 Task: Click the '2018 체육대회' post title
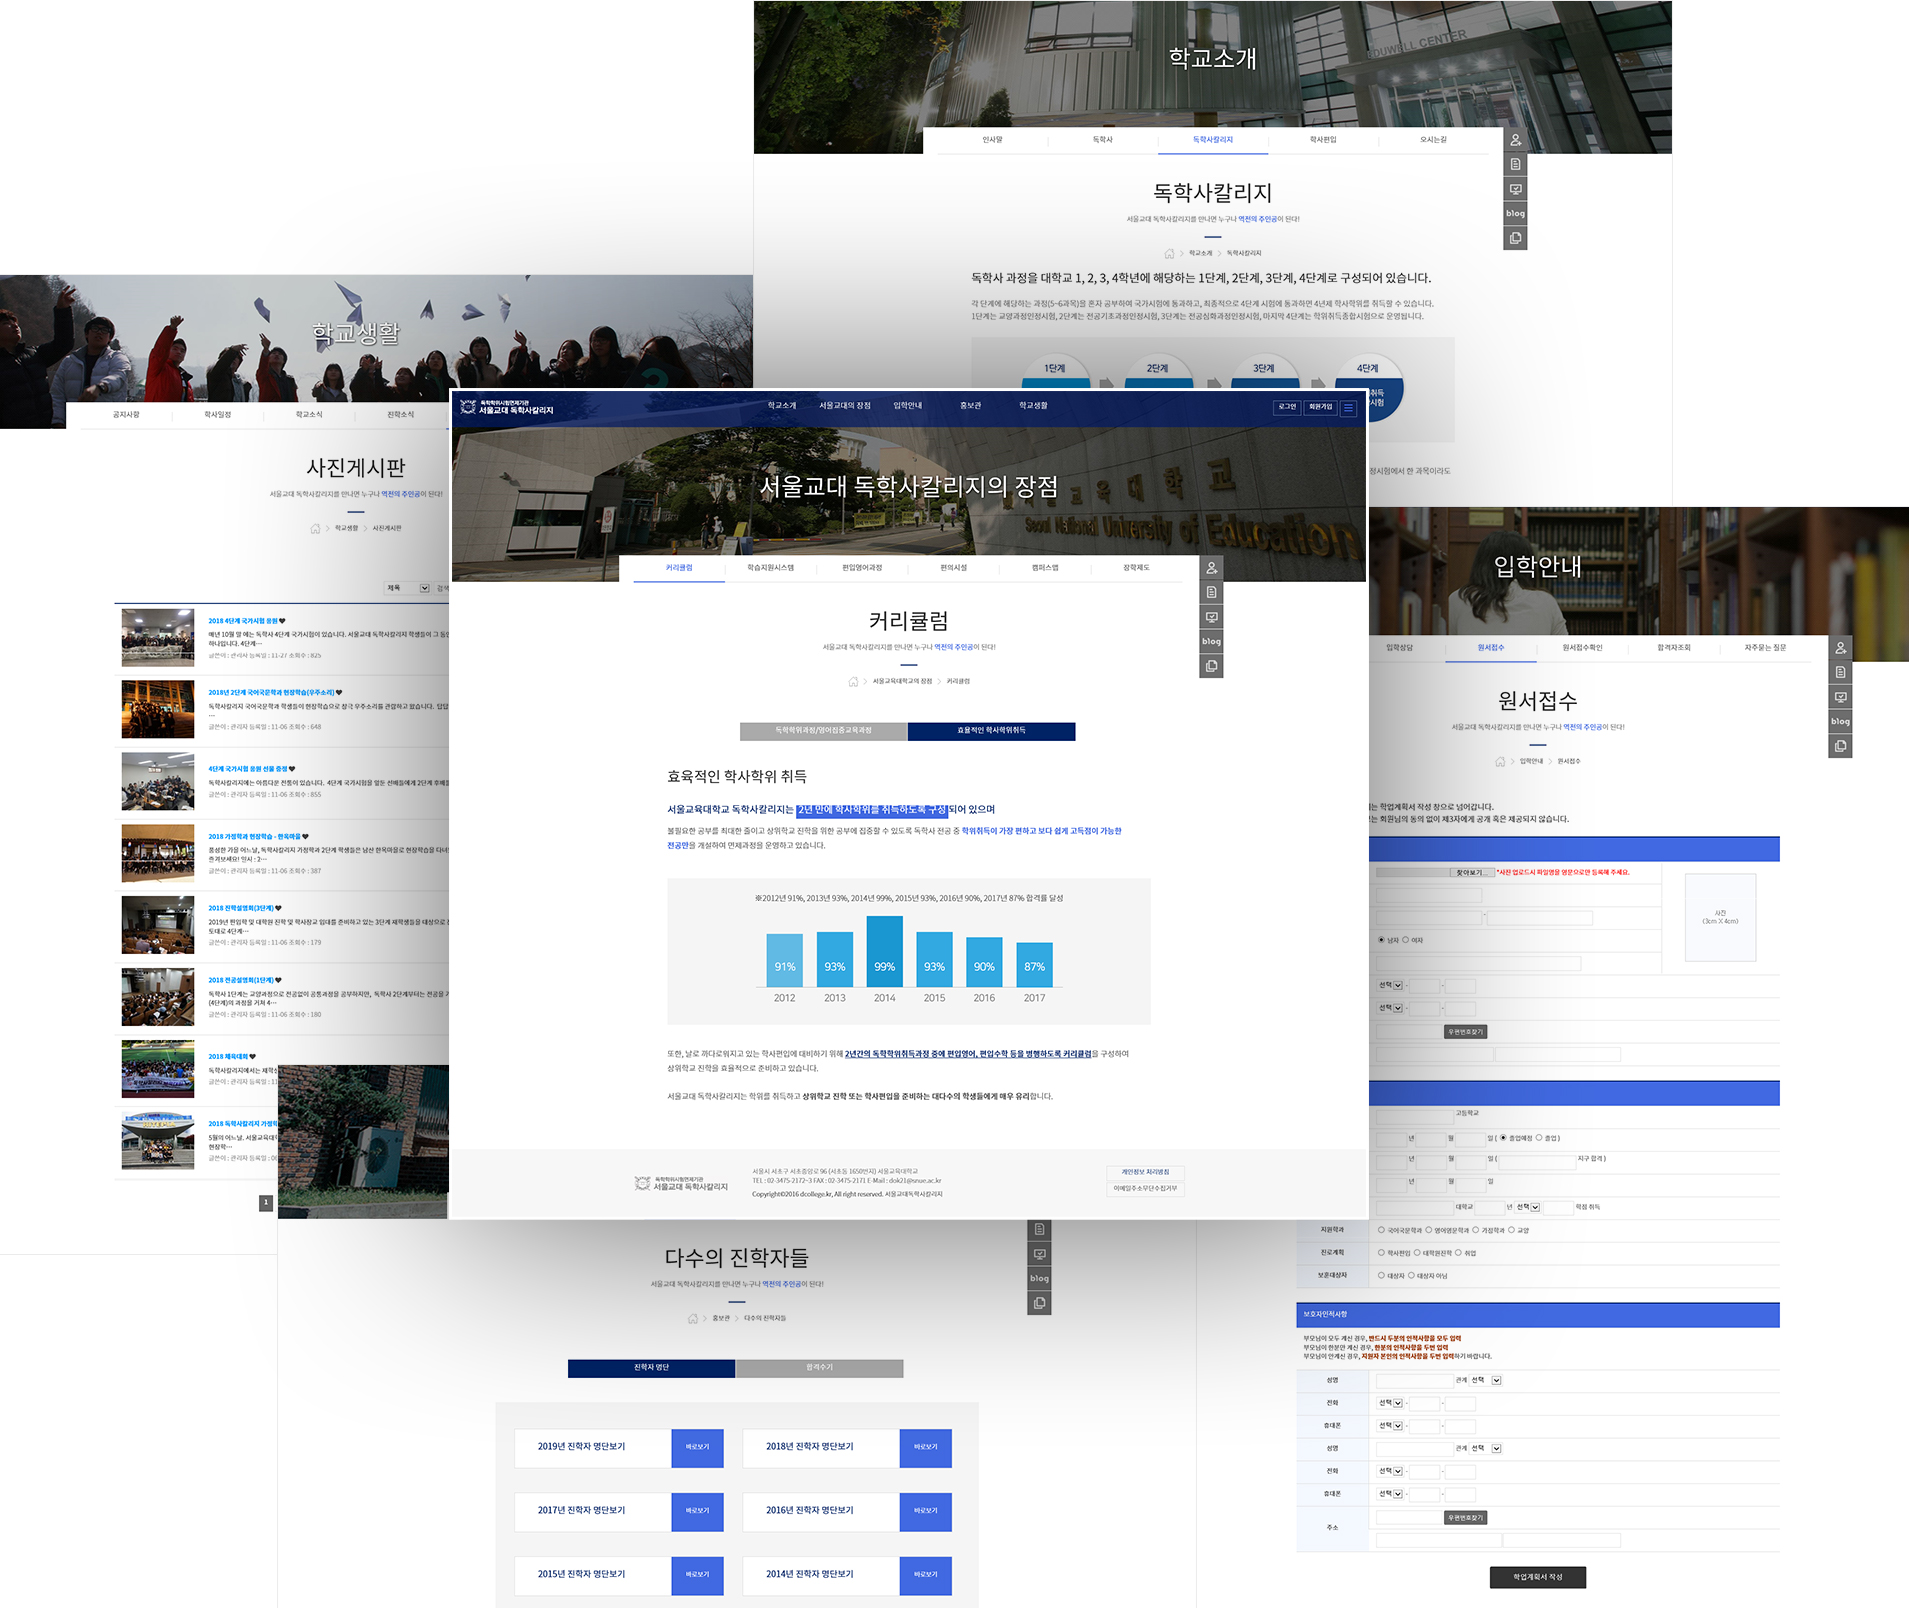click(228, 1057)
